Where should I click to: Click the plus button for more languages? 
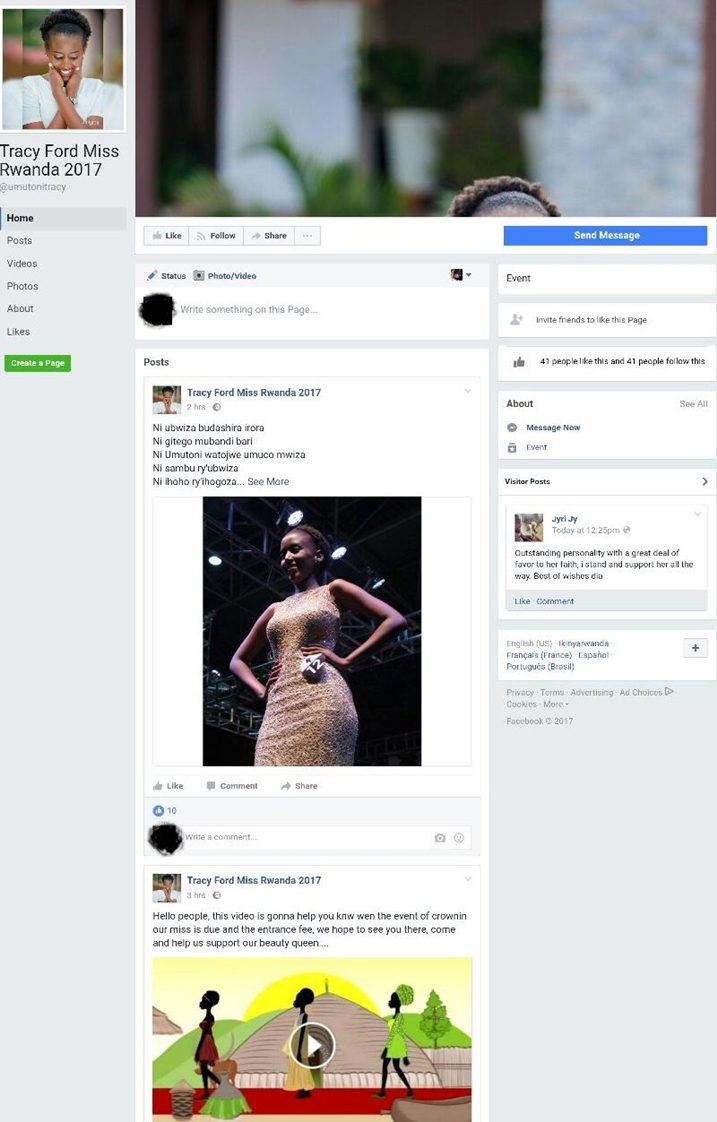[695, 648]
